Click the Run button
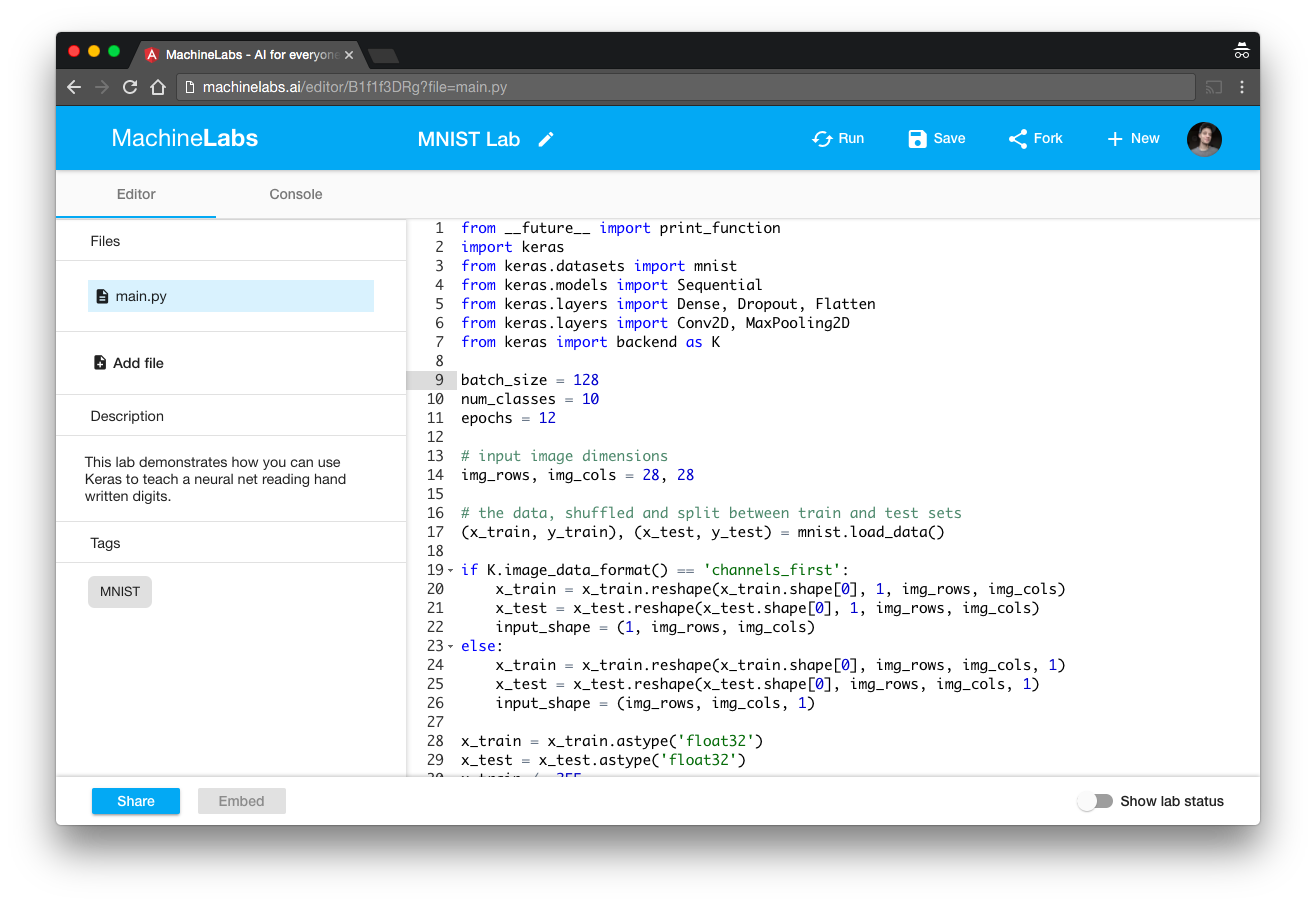The width and height of the screenshot is (1316, 905). pyautogui.click(x=838, y=139)
